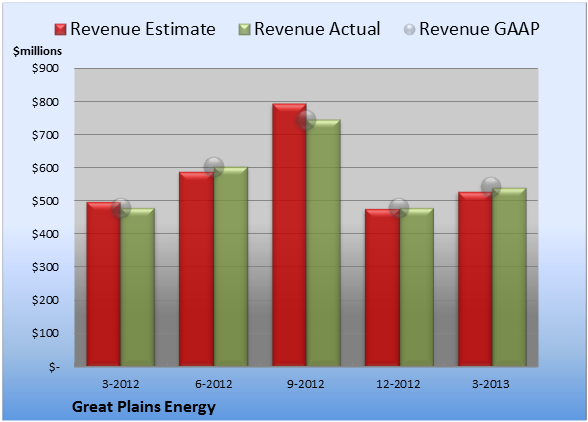
Task: Click the 3-2013 x-axis label
Action: pyautogui.click(x=490, y=384)
